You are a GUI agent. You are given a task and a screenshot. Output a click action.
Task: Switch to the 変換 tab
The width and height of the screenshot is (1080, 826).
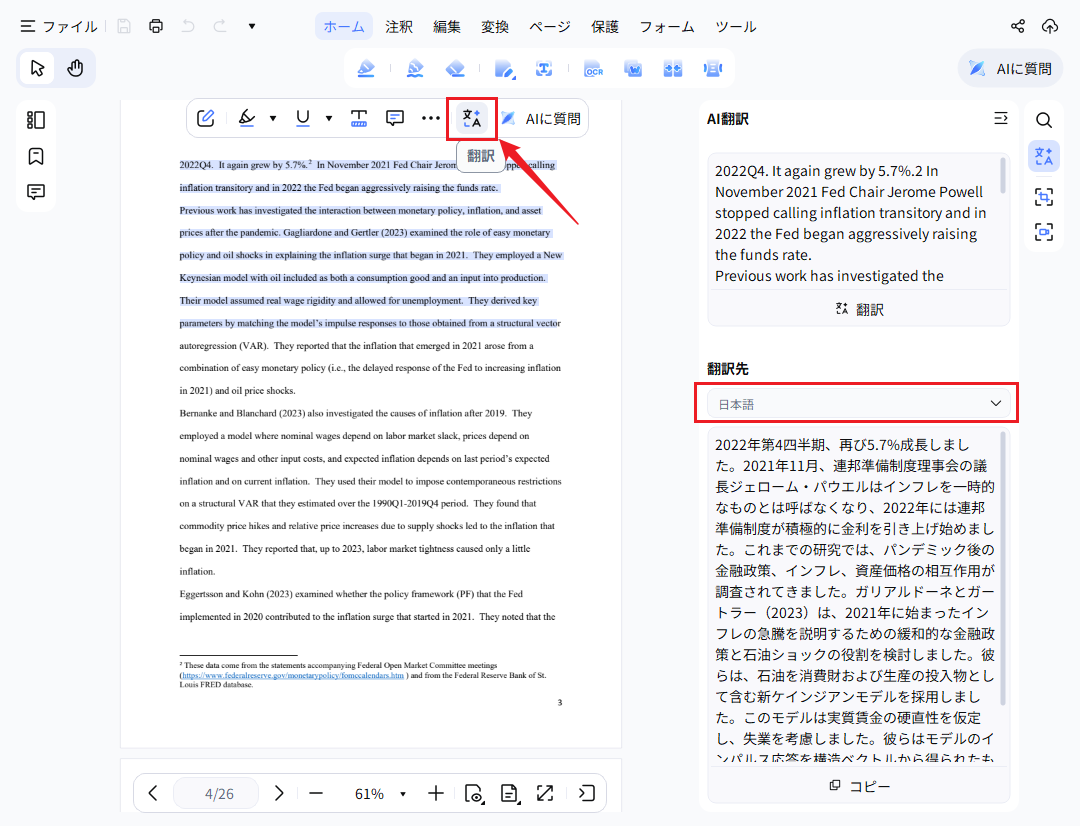pos(495,27)
